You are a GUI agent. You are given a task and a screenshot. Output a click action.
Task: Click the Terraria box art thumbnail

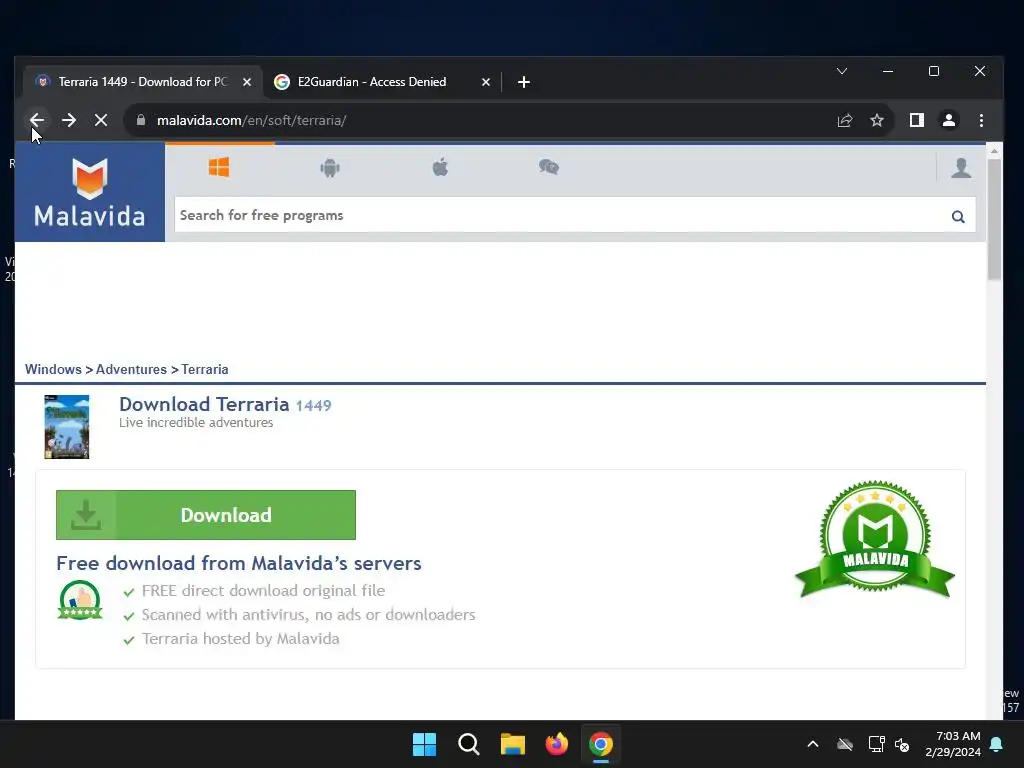(x=67, y=426)
